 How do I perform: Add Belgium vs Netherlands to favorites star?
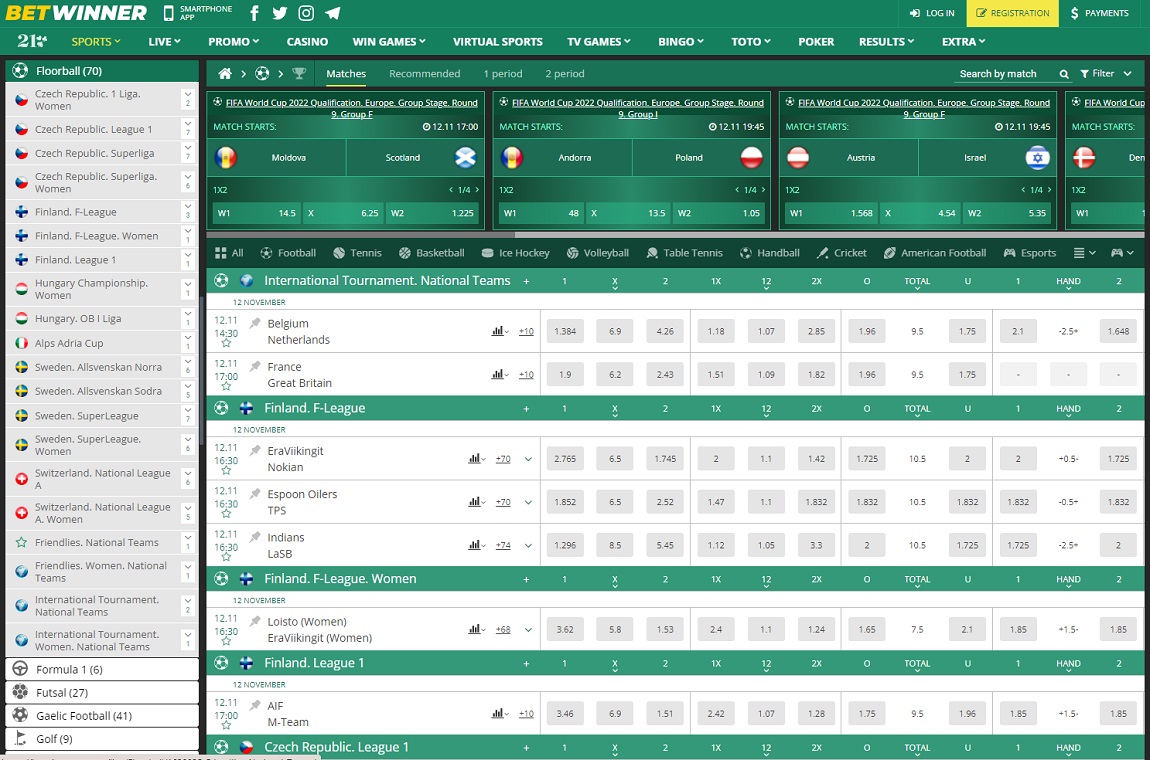(226, 343)
